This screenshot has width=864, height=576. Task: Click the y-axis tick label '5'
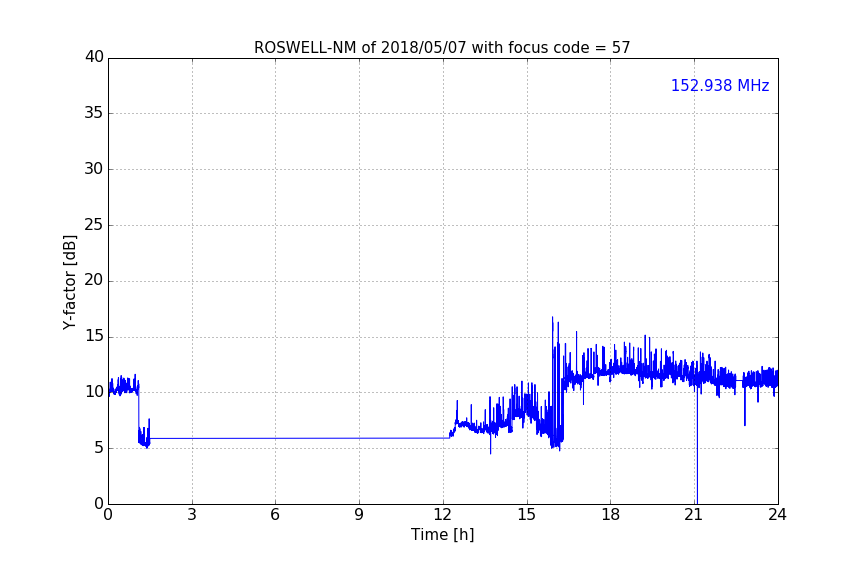point(99,448)
